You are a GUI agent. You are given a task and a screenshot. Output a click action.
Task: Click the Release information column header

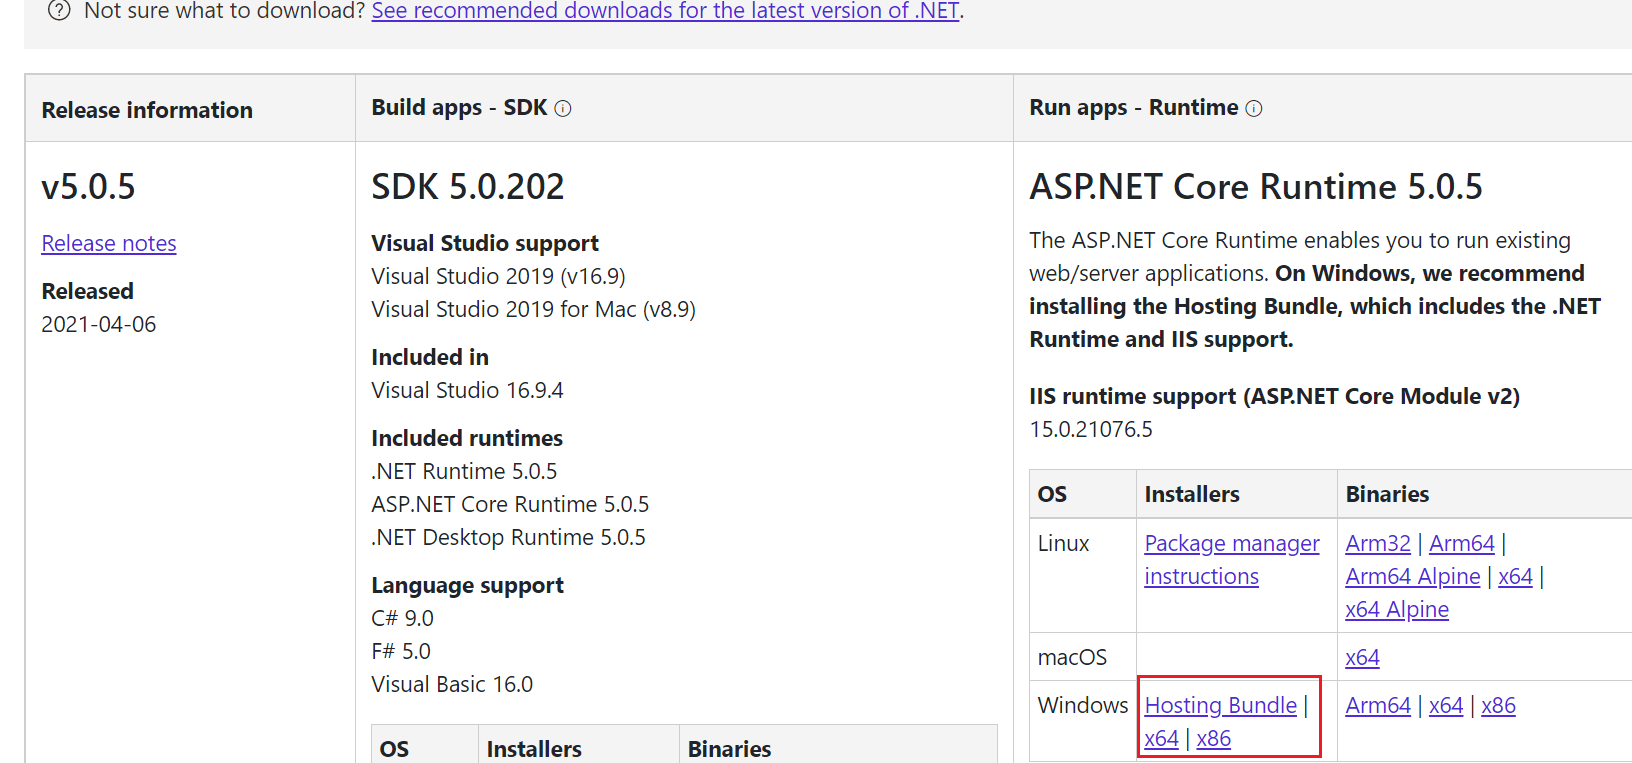pos(190,109)
